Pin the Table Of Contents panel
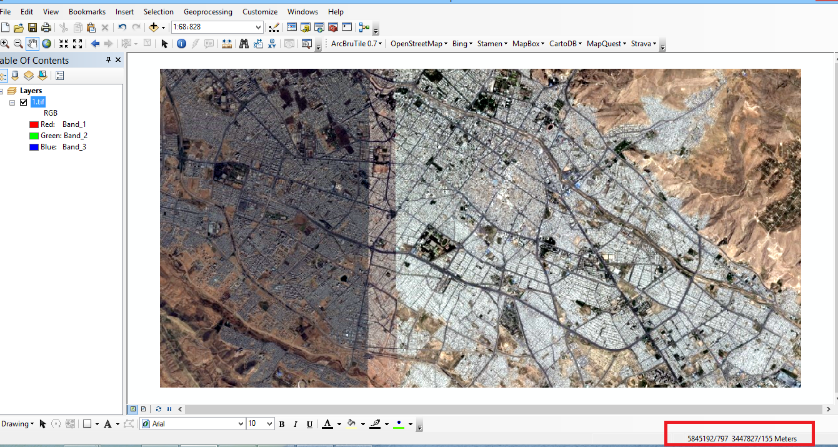Image resolution: width=838 pixels, height=447 pixels. tap(108, 60)
